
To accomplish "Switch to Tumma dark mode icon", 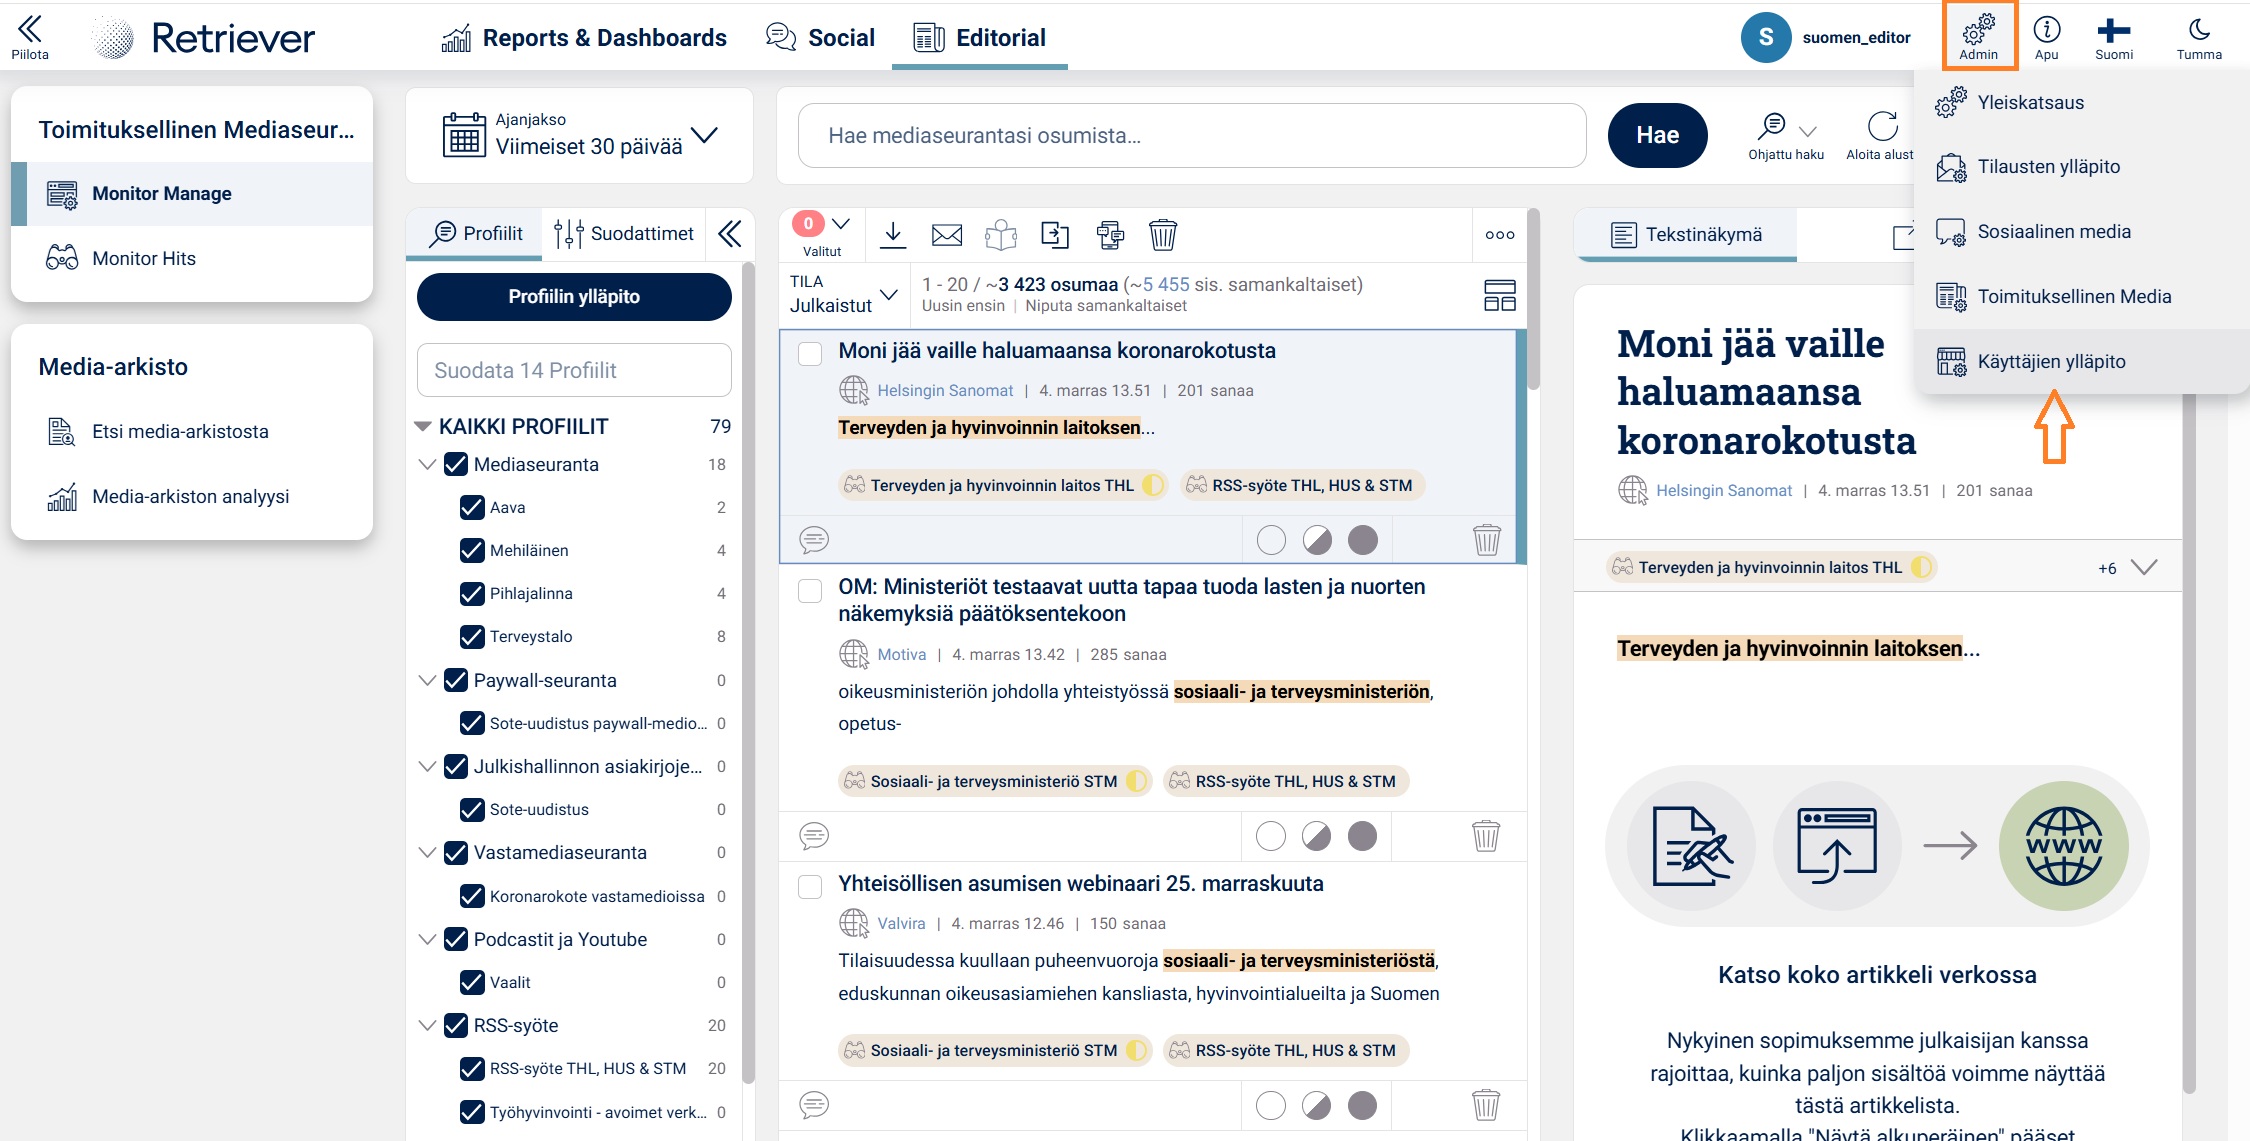I will tap(2198, 30).
